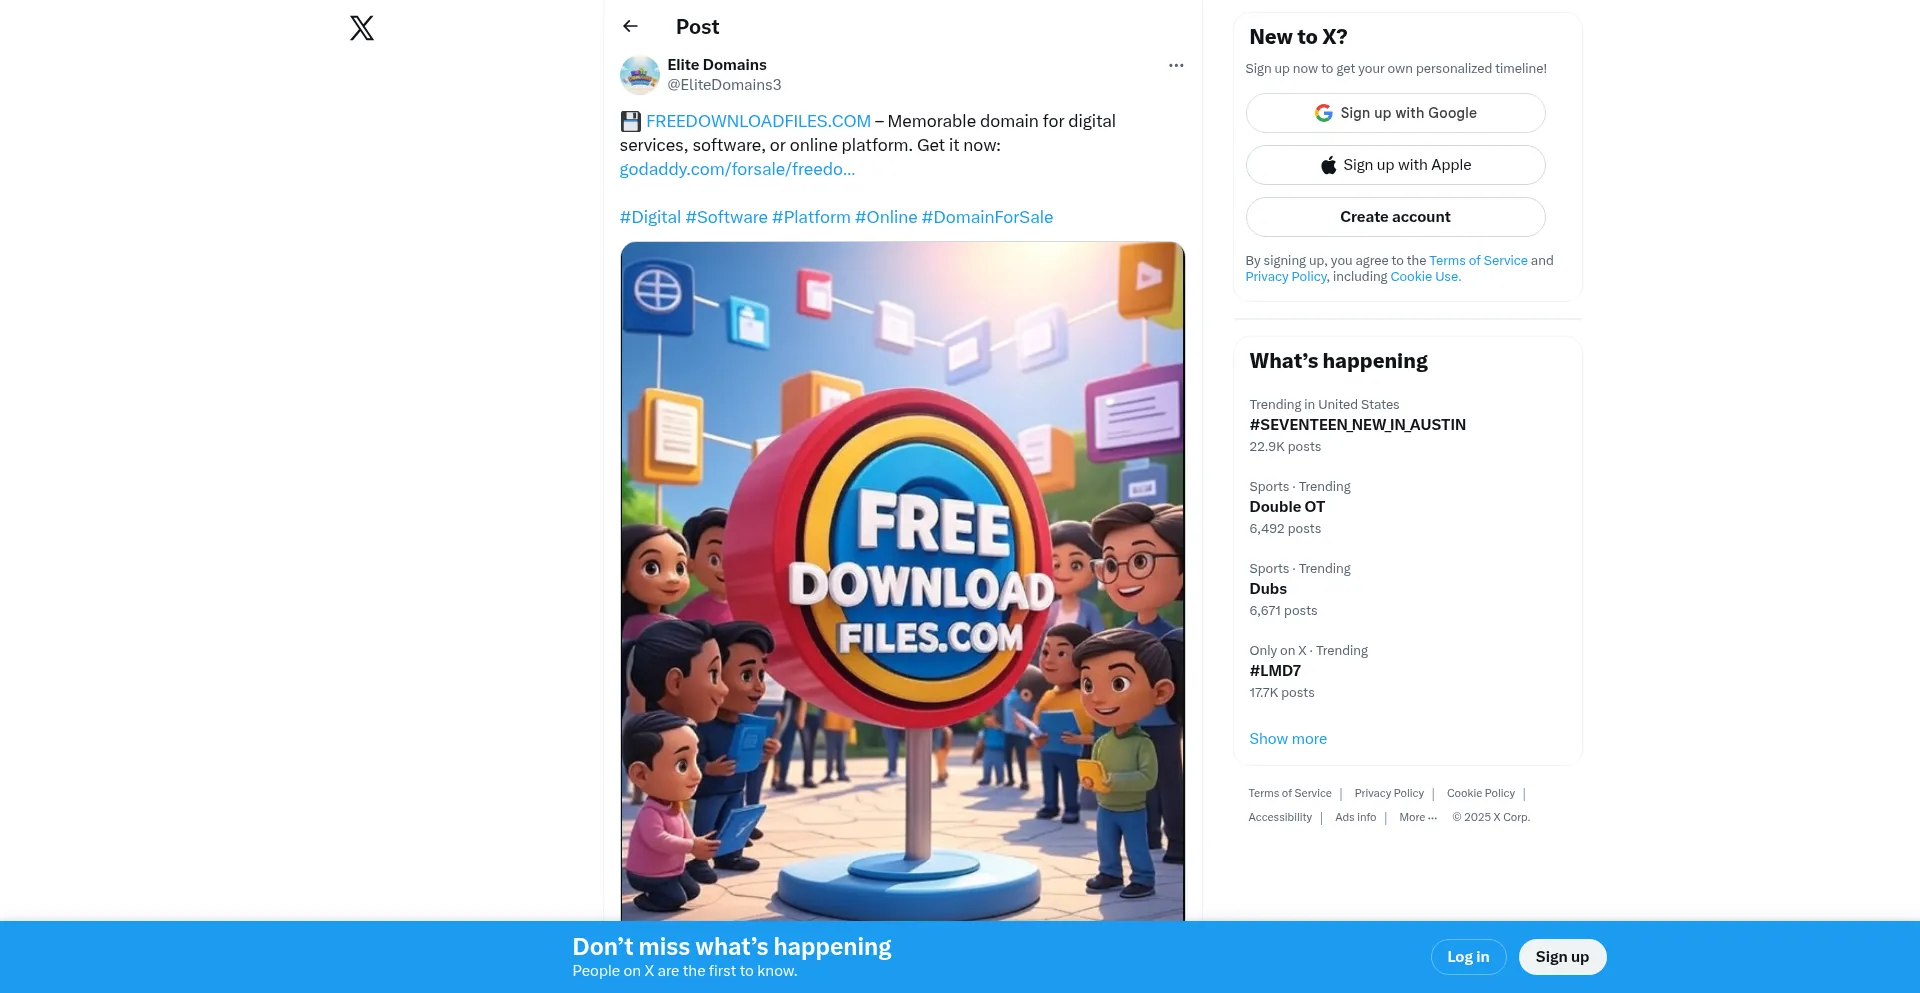
Task: Click Apple logo in sign up button
Action: [1328, 165]
